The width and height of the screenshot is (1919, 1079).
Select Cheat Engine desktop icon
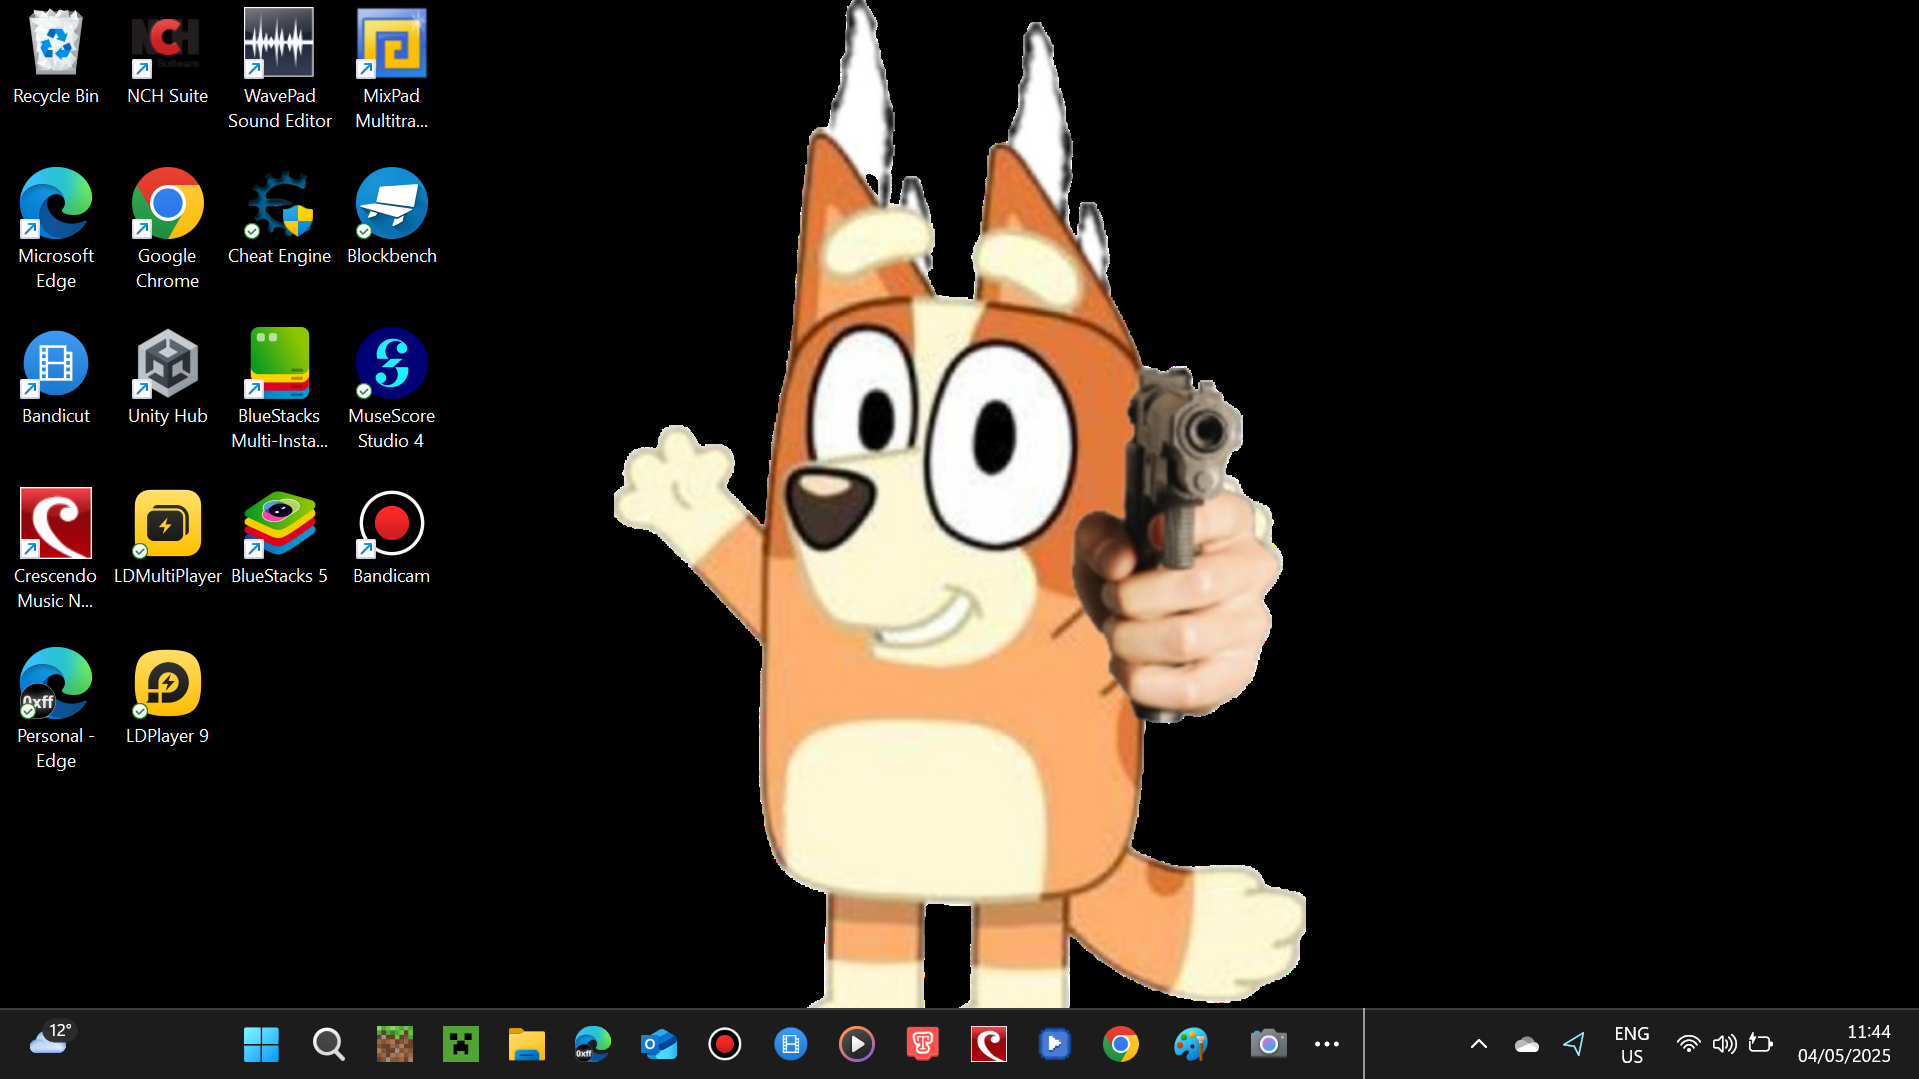click(x=279, y=217)
